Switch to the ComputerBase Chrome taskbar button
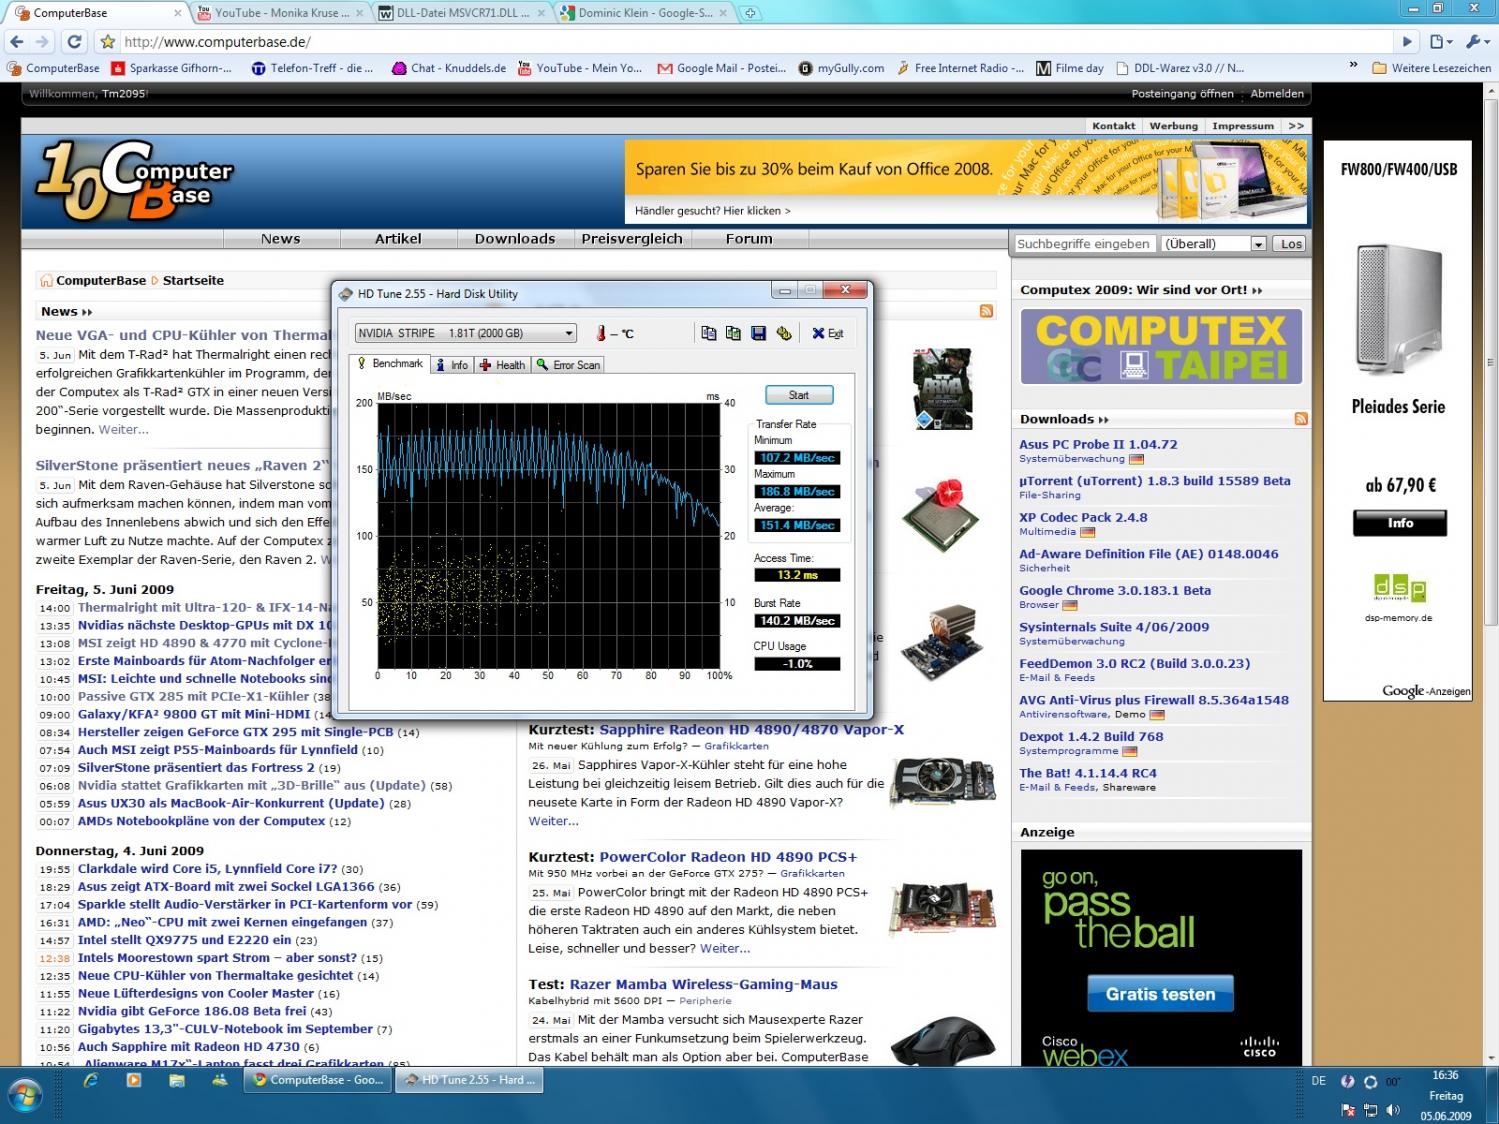Viewport: 1499px width, 1124px height. (x=318, y=1080)
